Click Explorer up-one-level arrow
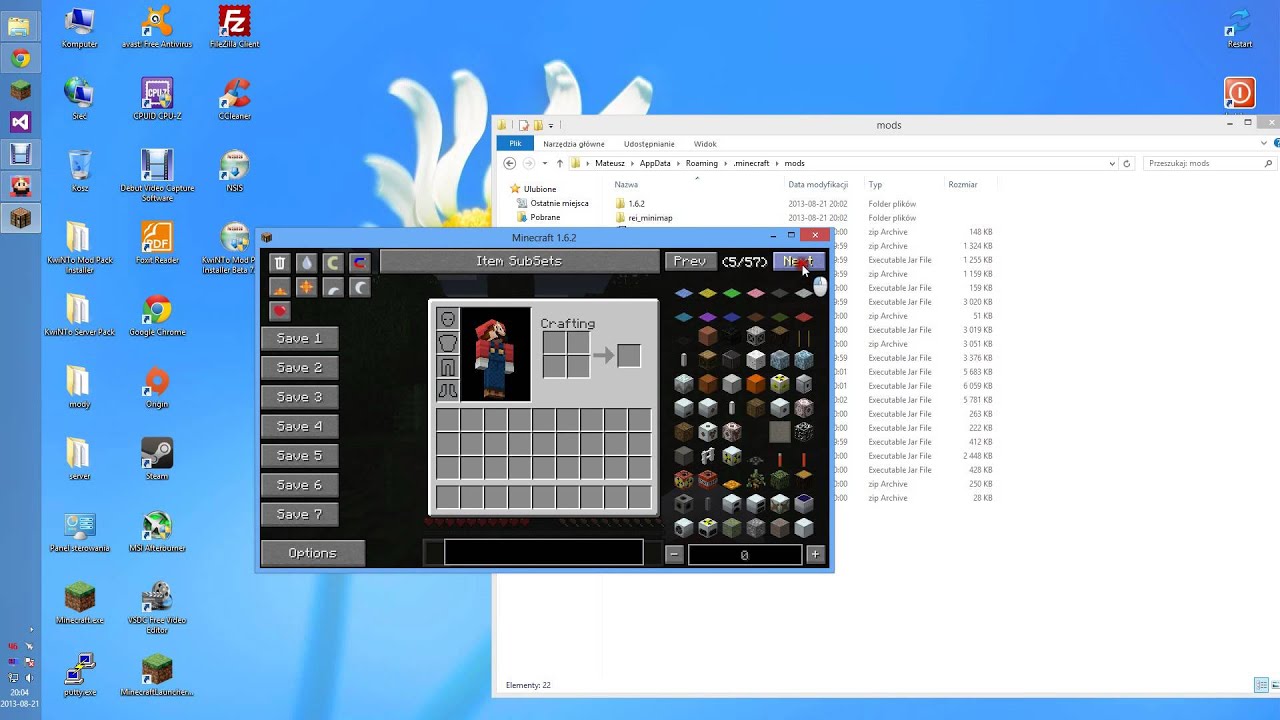 tap(560, 163)
